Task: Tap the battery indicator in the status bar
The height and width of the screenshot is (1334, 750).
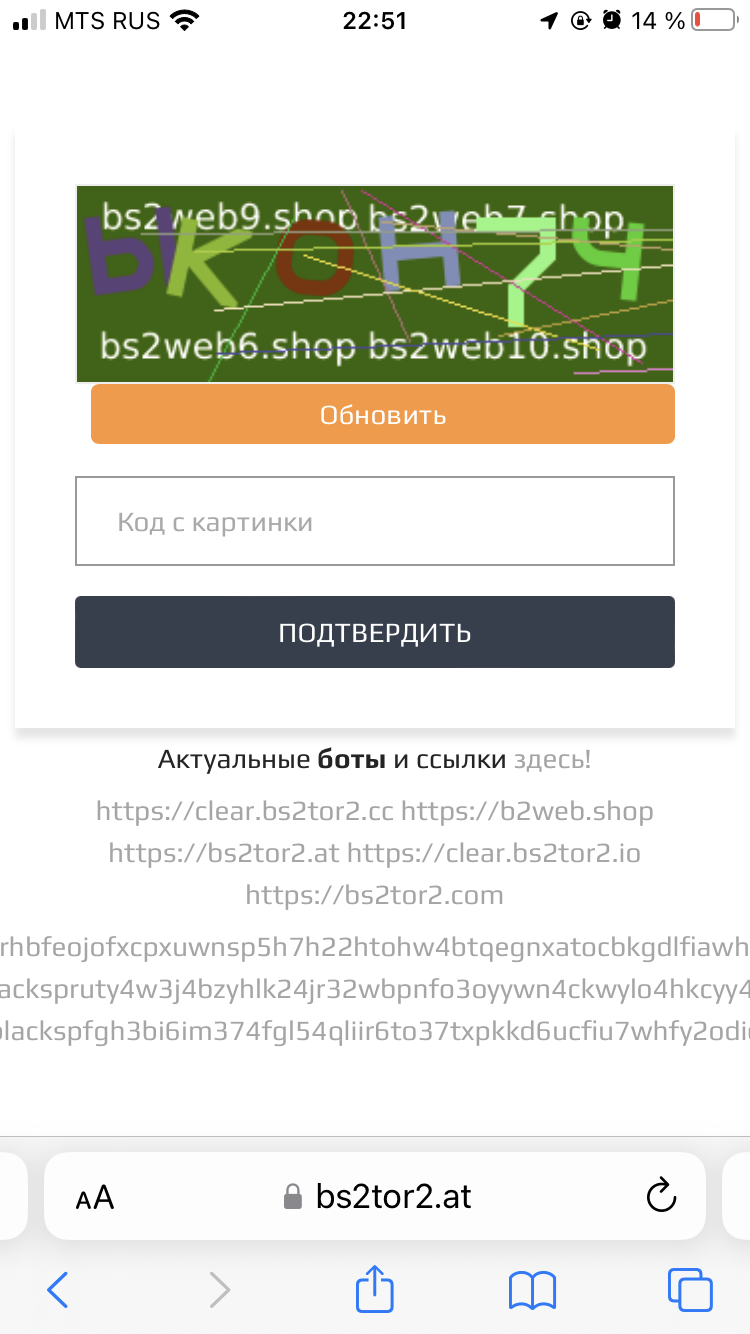Action: [x=713, y=20]
